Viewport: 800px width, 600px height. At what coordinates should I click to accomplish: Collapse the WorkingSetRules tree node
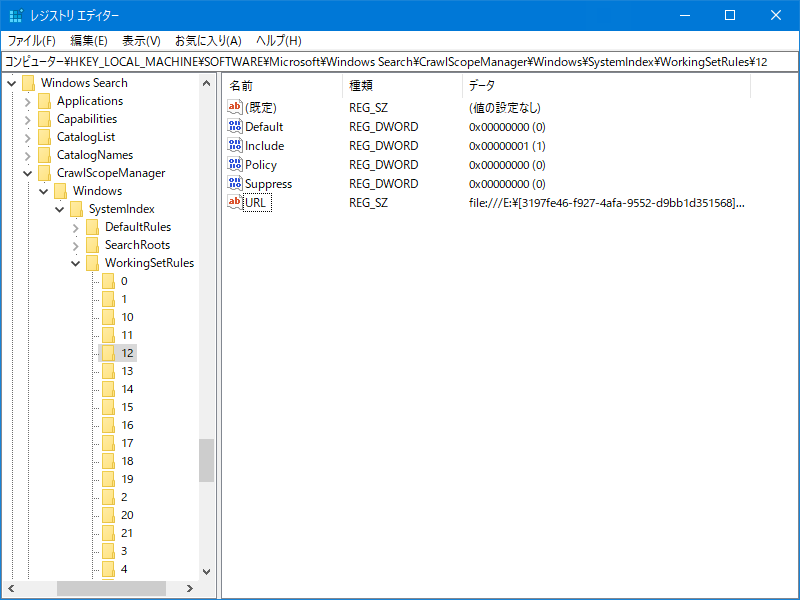(x=76, y=263)
